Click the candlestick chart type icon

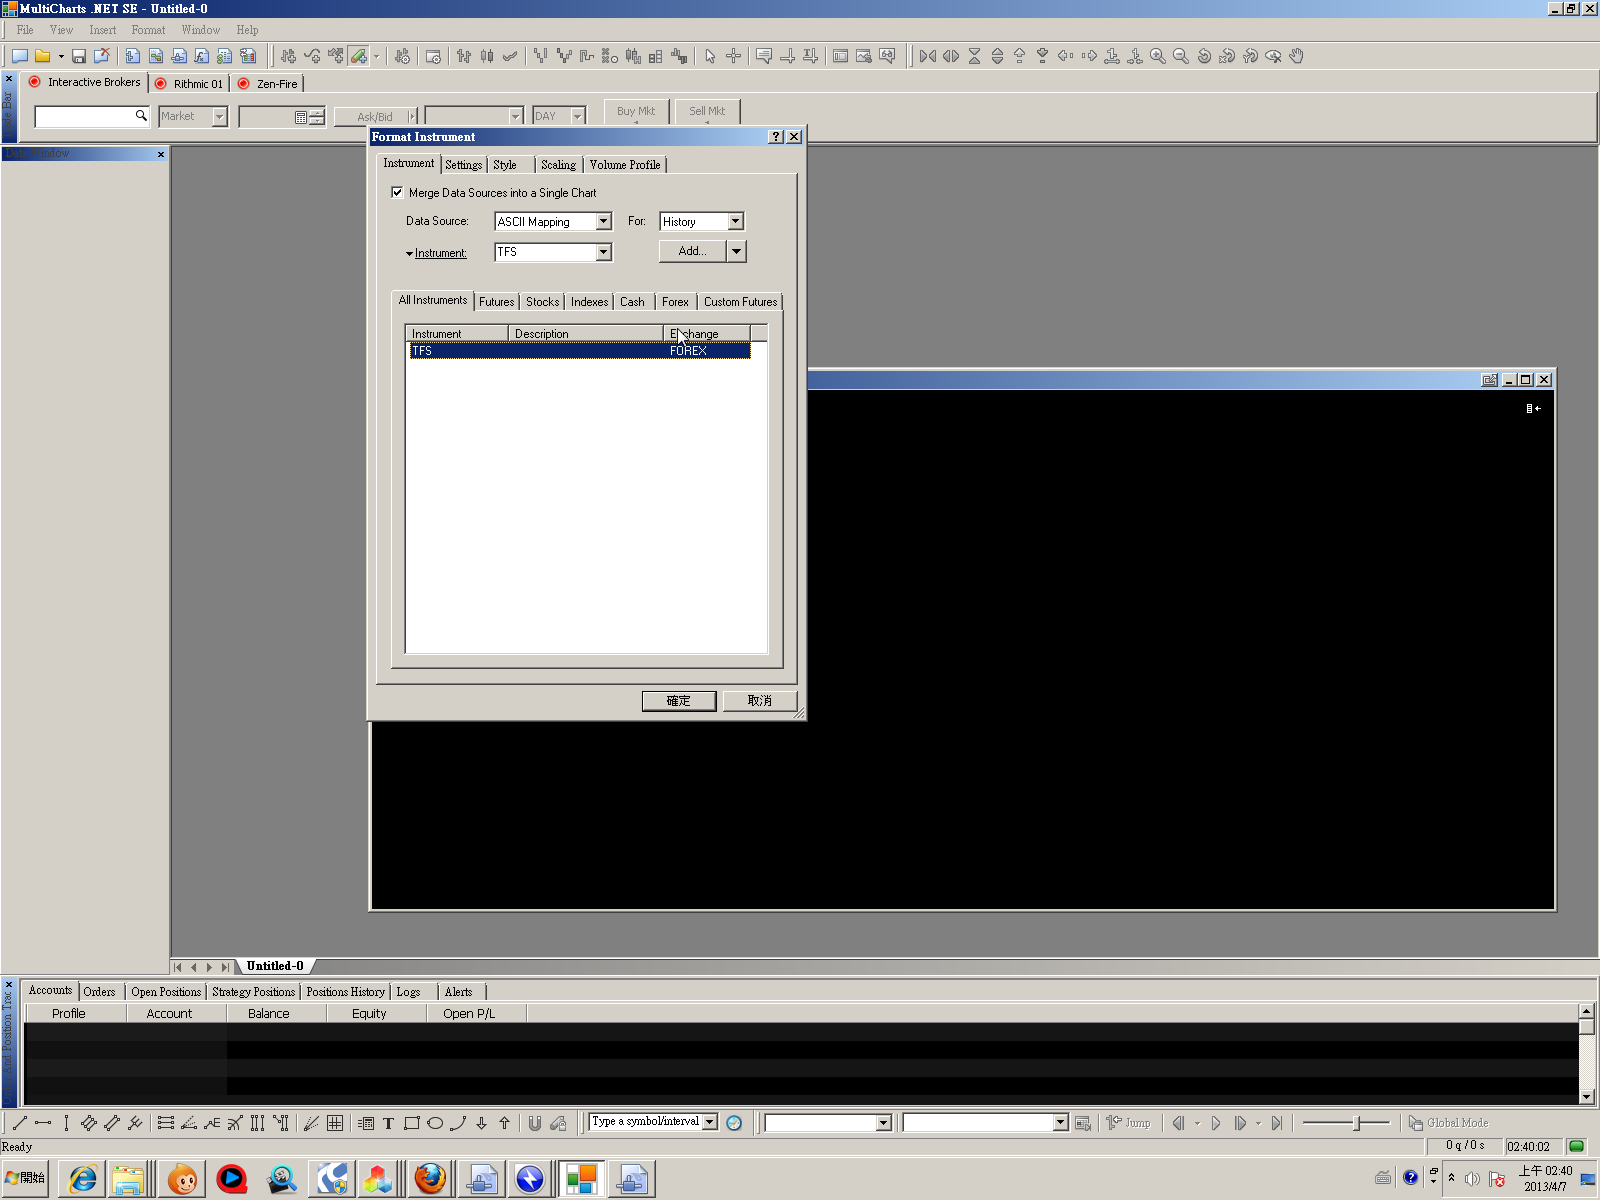487,56
